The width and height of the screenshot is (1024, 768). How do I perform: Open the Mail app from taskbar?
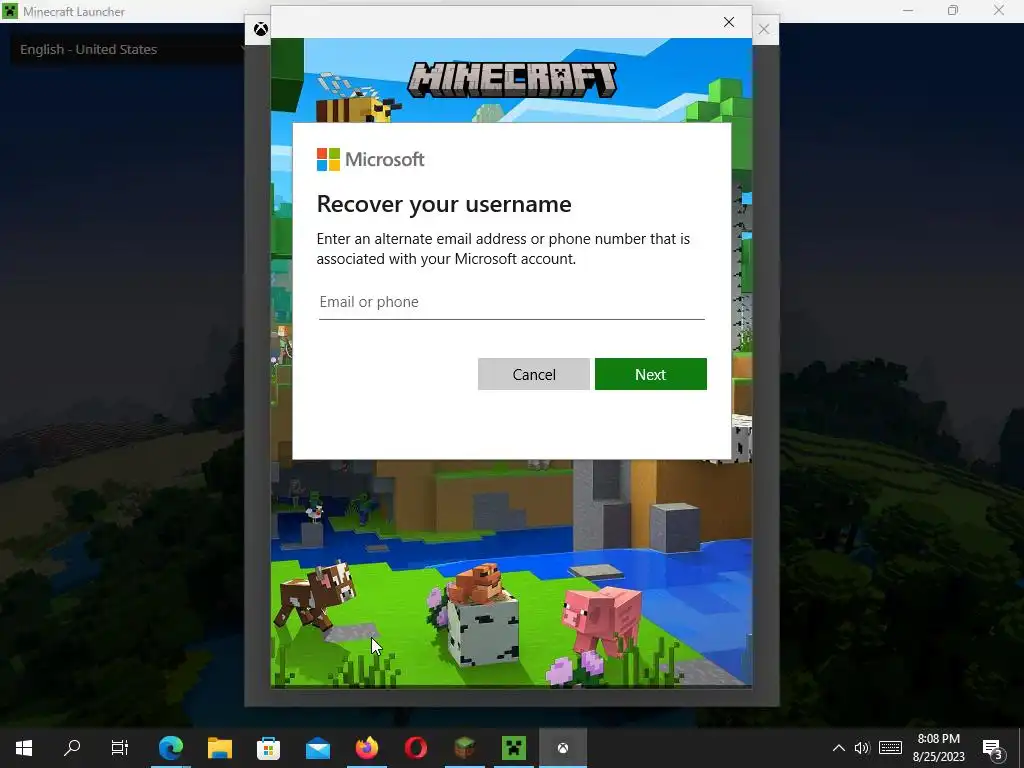[317, 748]
